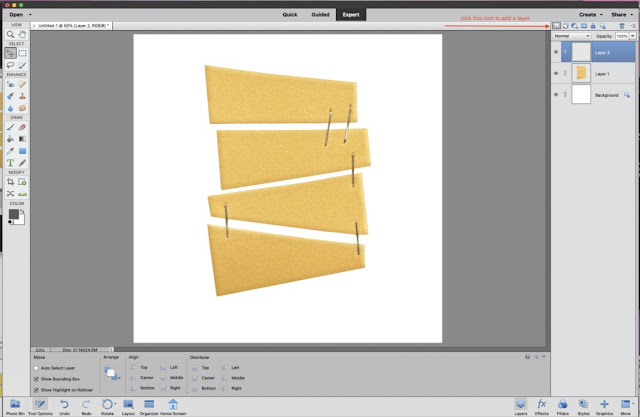Open the Effects panel

(542, 407)
